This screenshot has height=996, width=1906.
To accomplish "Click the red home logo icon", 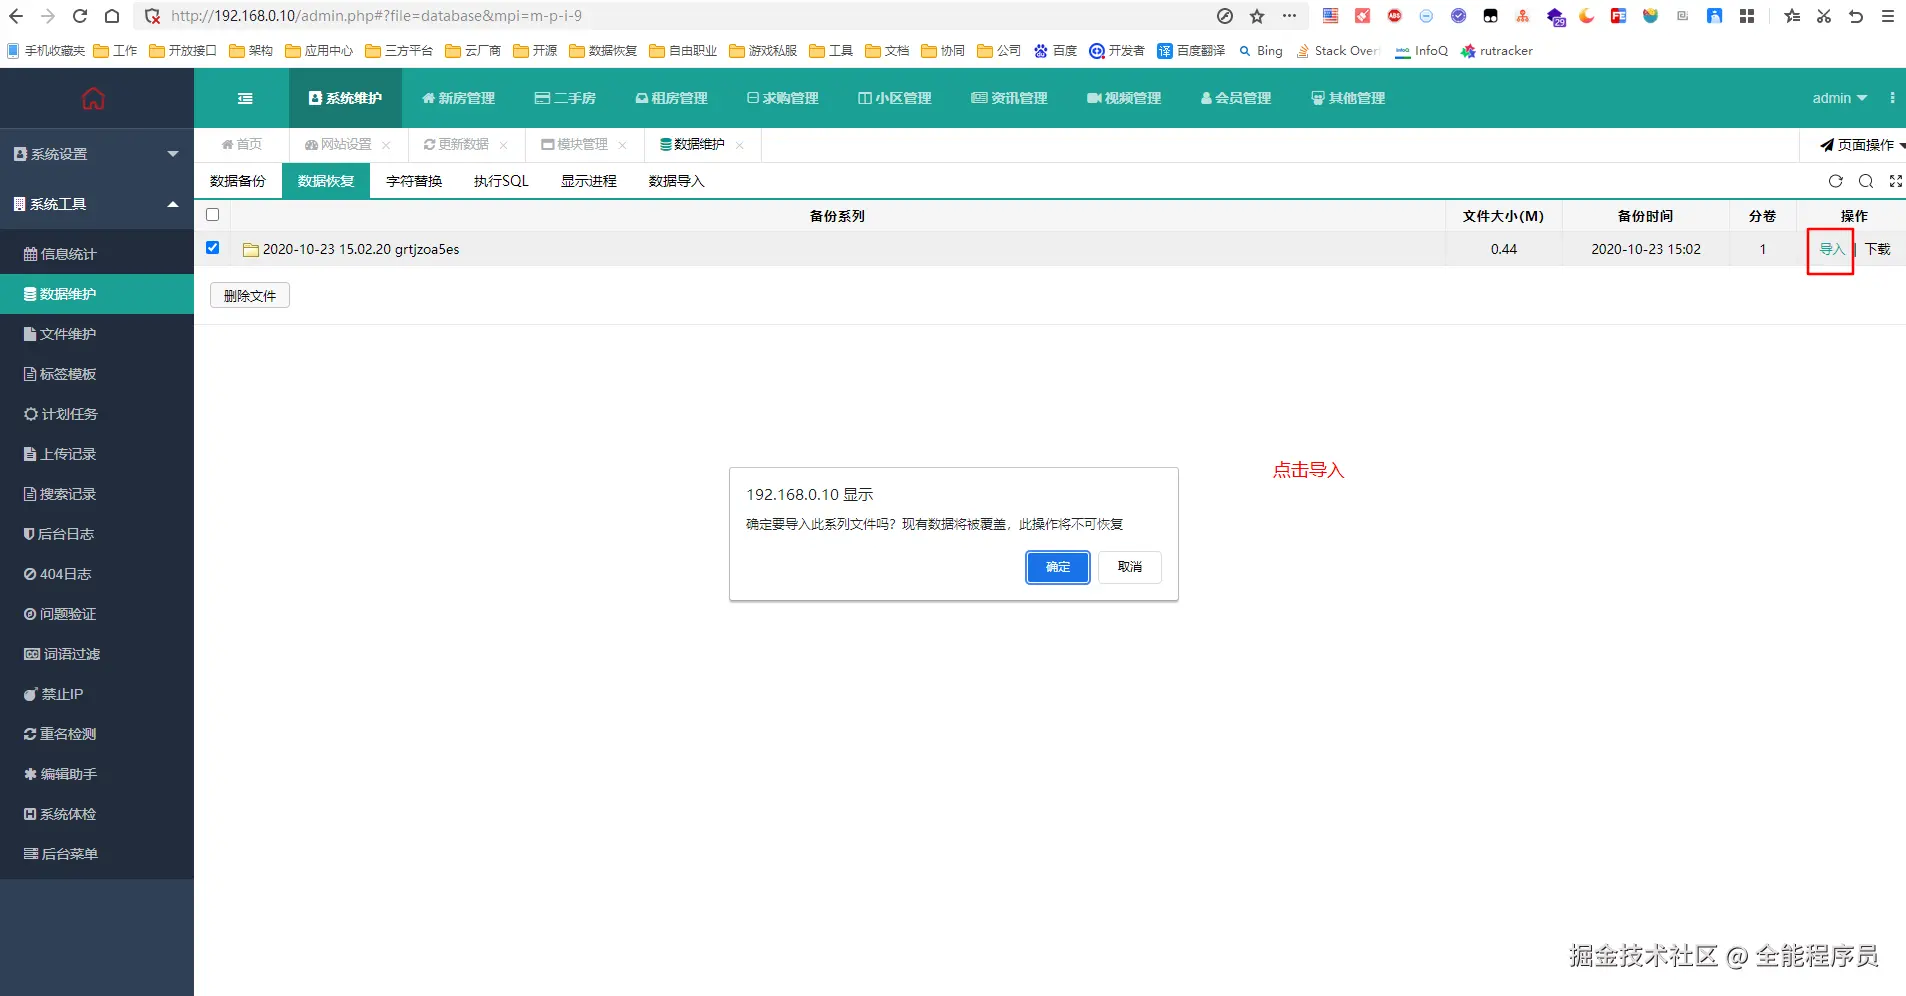I will (x=93, y=98).
